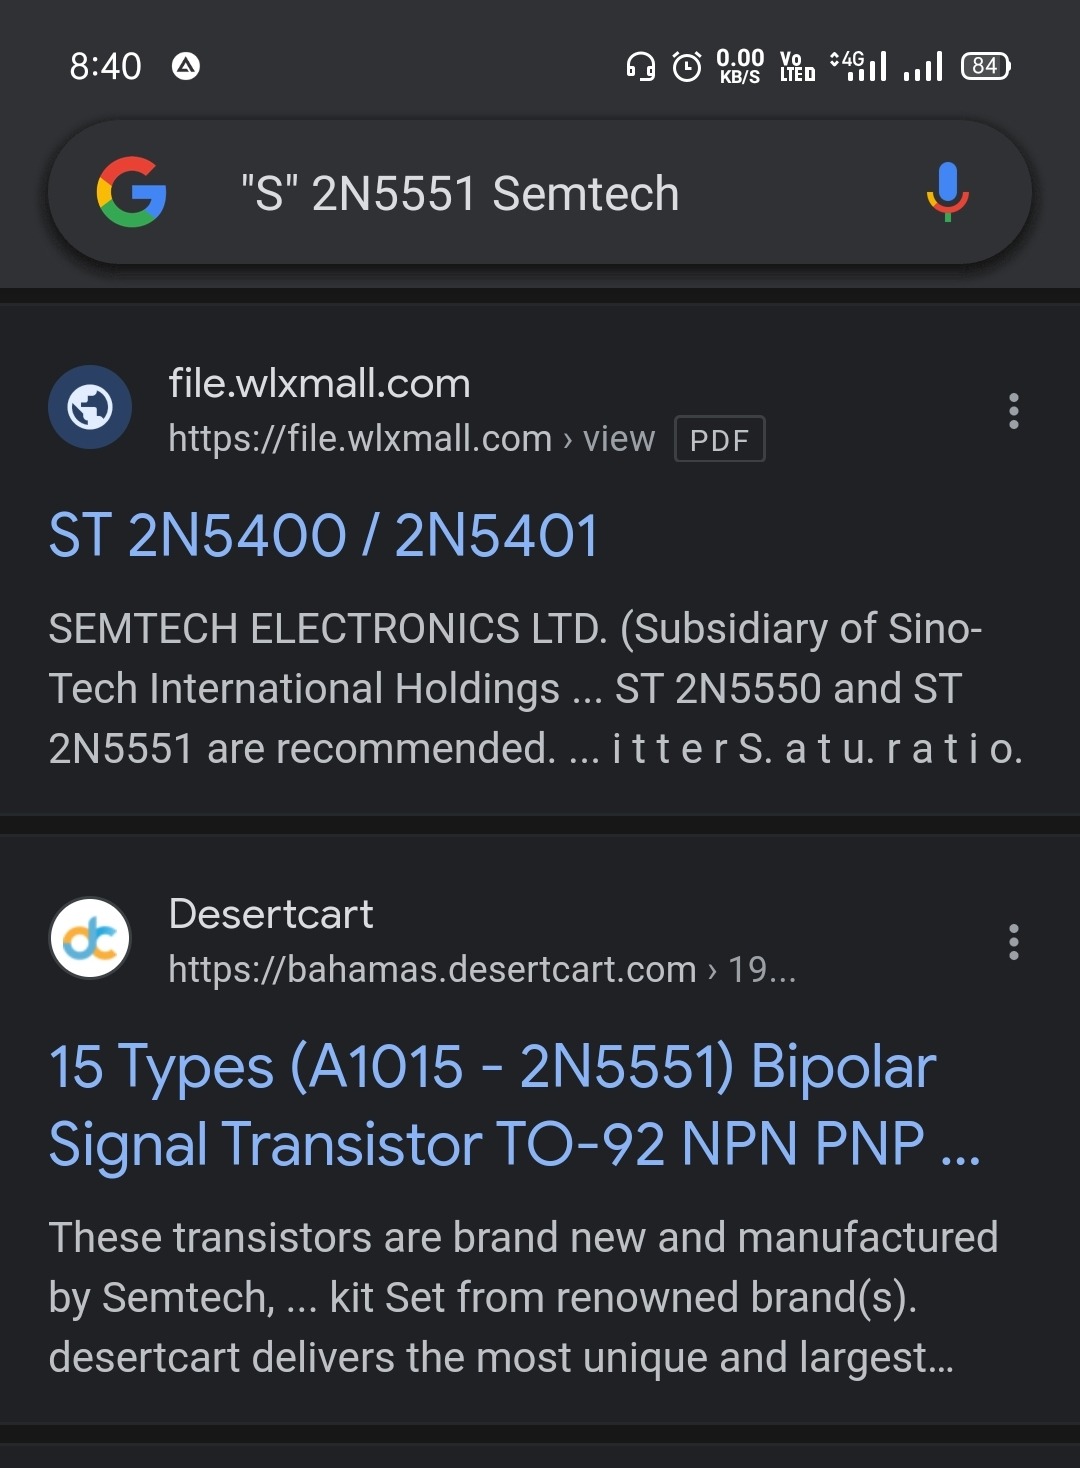Tap the alarm clock status icon
Screen dimensions: 1080x1468
coord(687,67)
